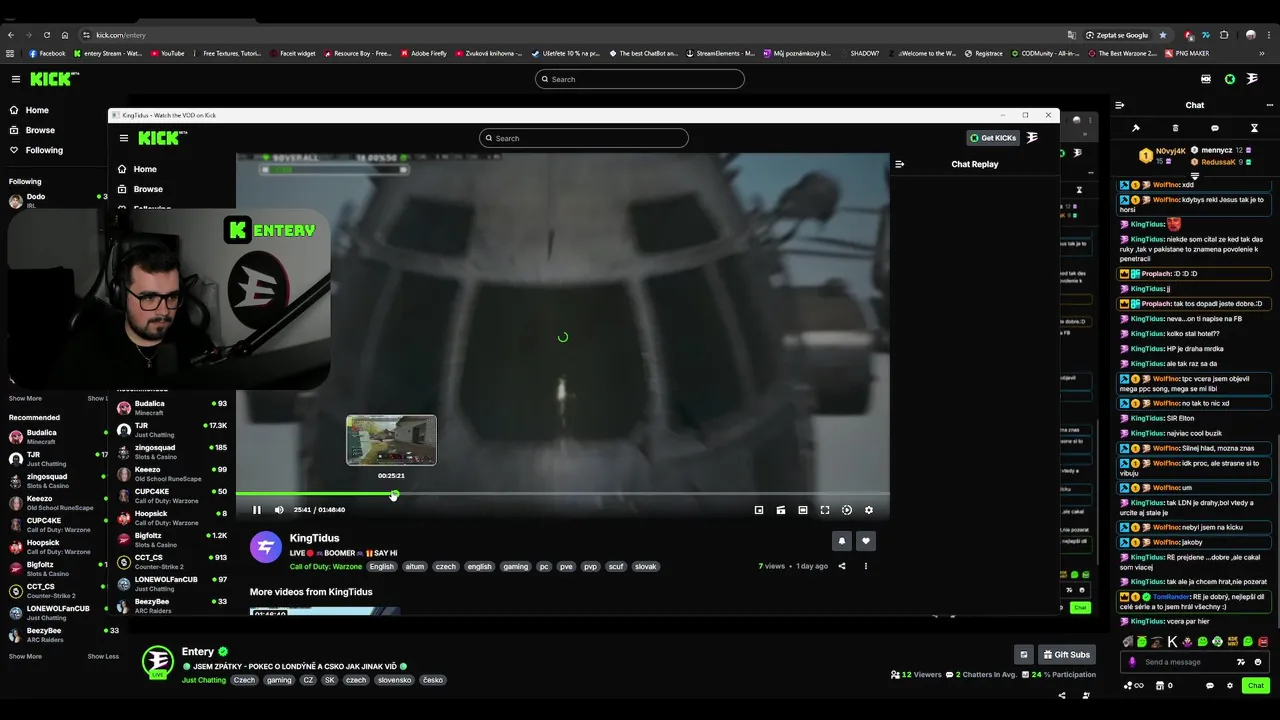Viewport: 1280px width, 720px height.
Task: Enable notifications bell for KingTidus
Action: click(842, 541)
